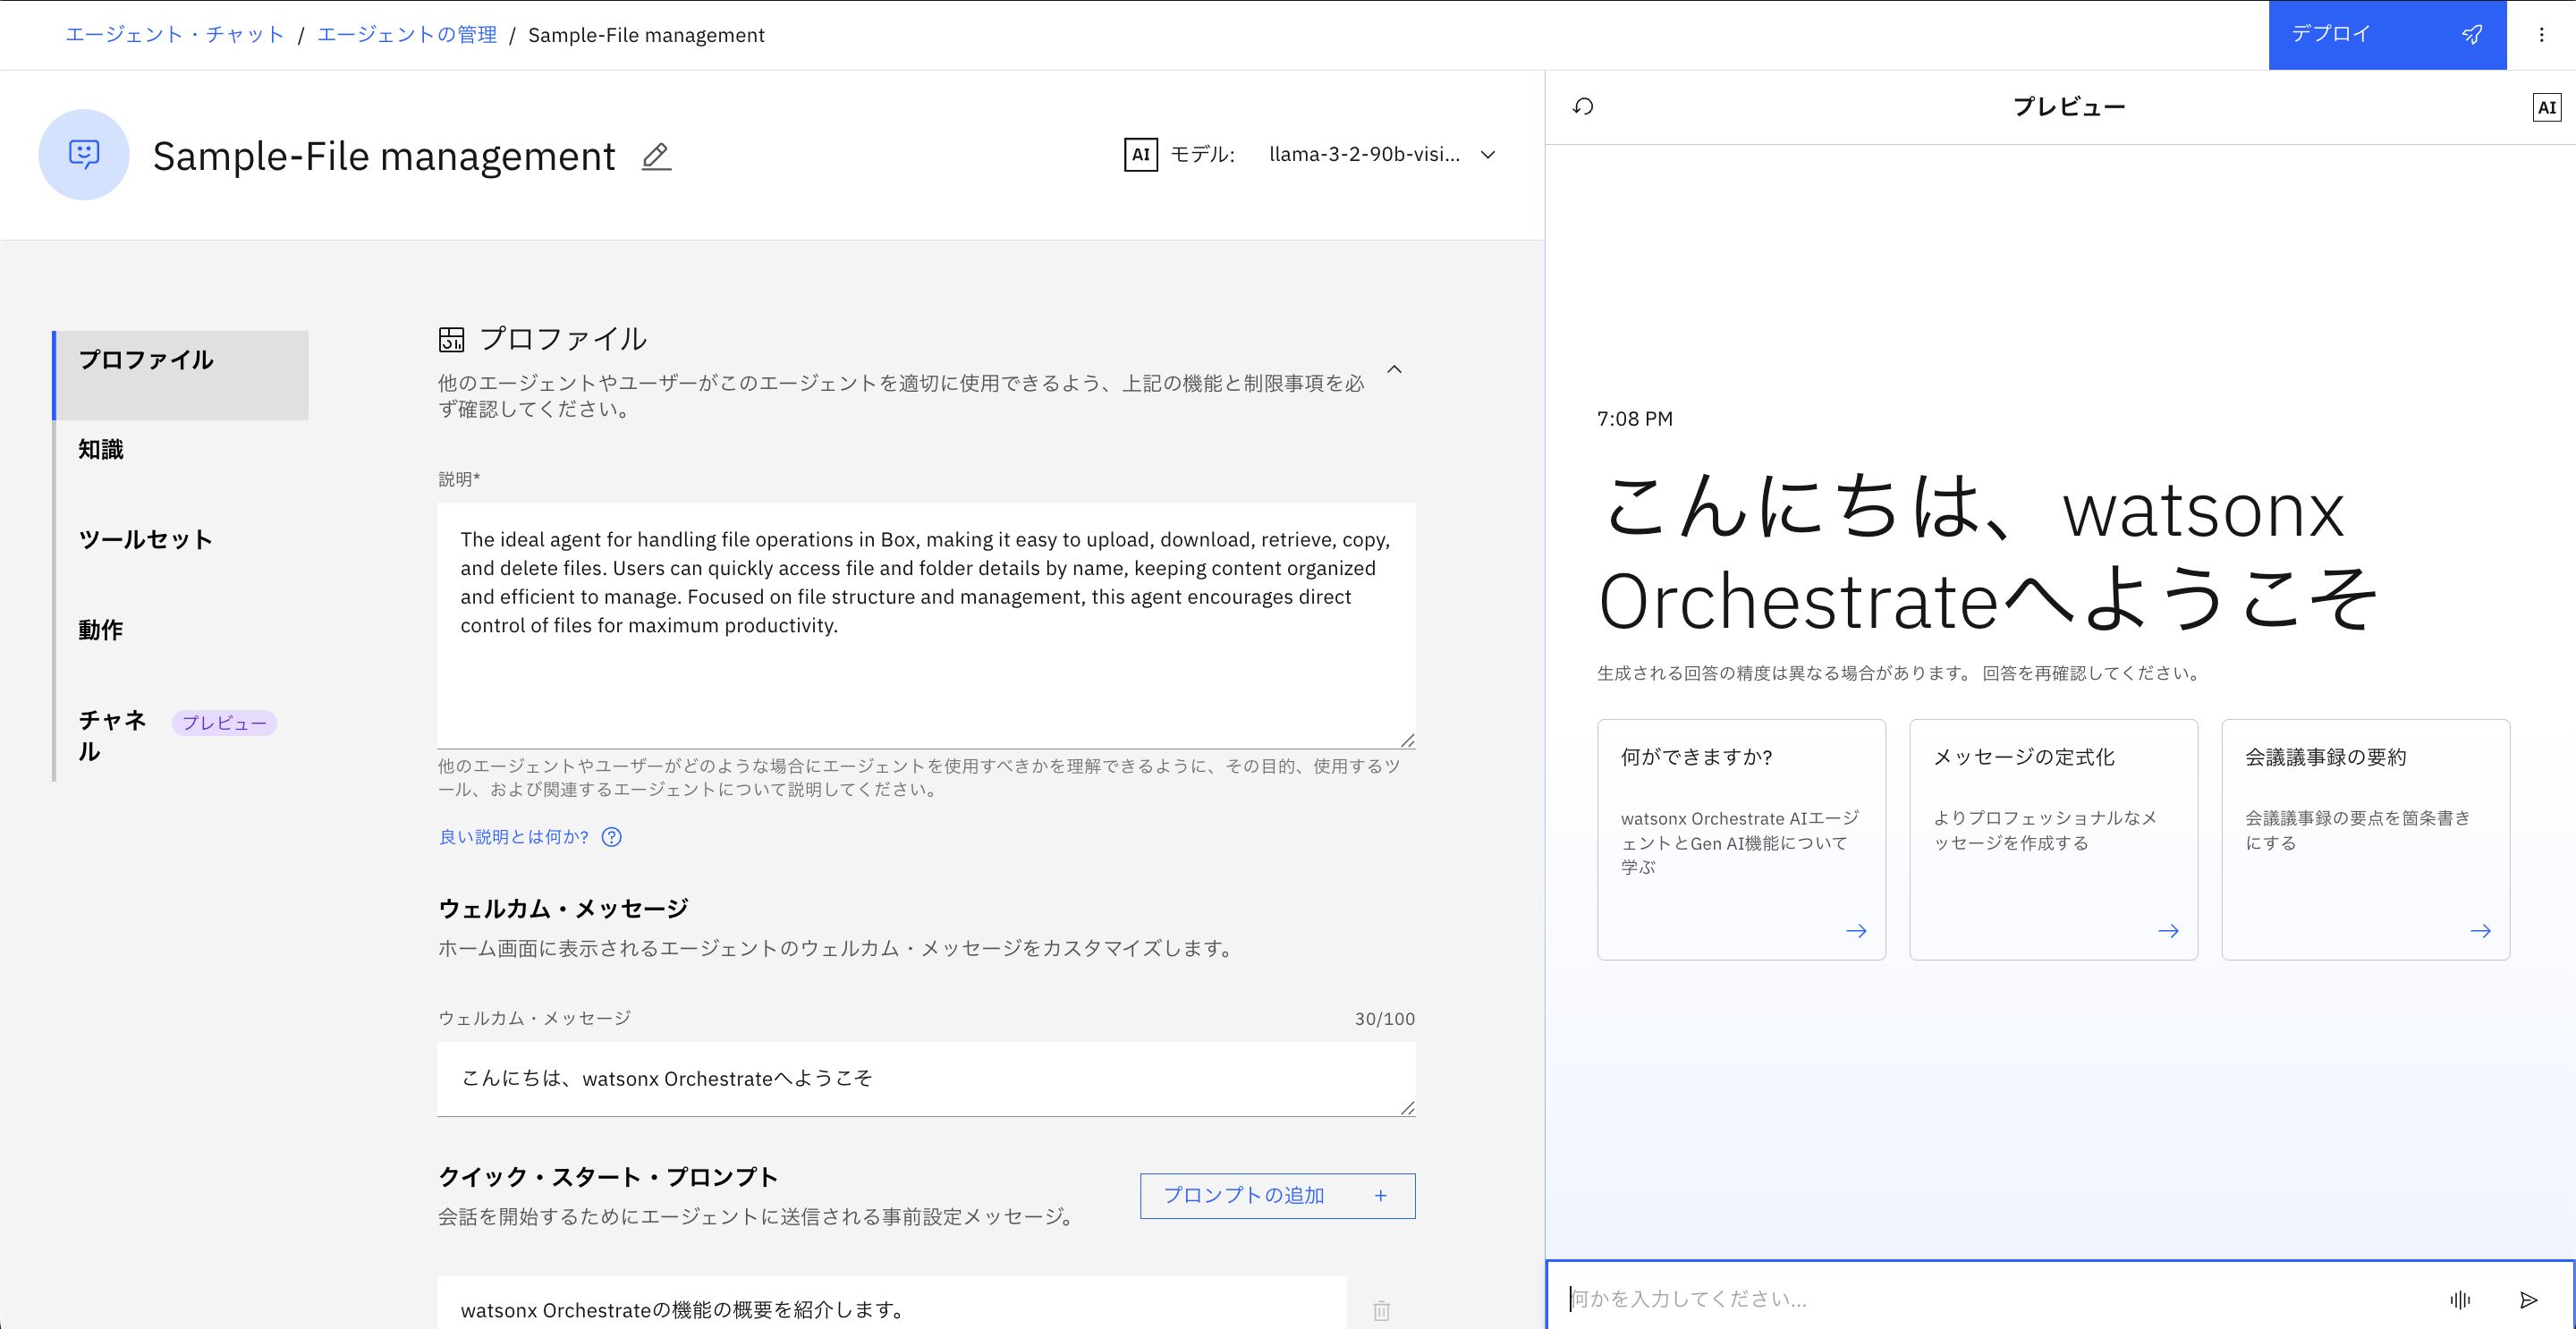Select the ツールセット sidebar tab
The height and width of the screenshot is (1329, 2576).
[146, 540]
